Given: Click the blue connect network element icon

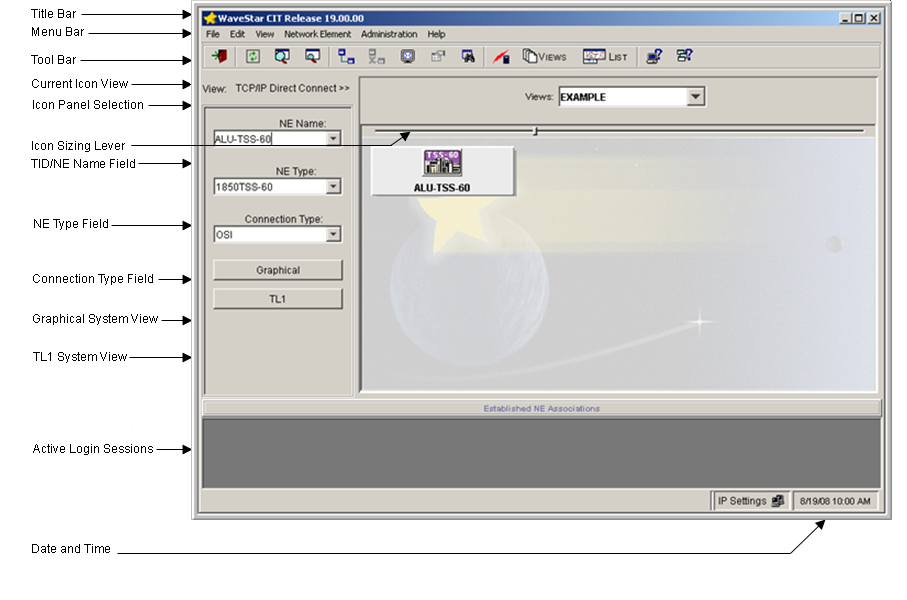Looking at the screenshot, I should [346, 57].
